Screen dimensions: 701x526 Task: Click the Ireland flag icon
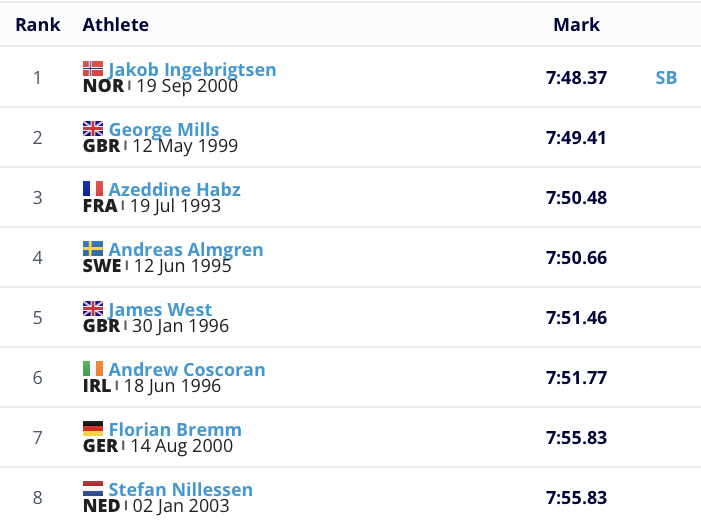coord(93,369)
